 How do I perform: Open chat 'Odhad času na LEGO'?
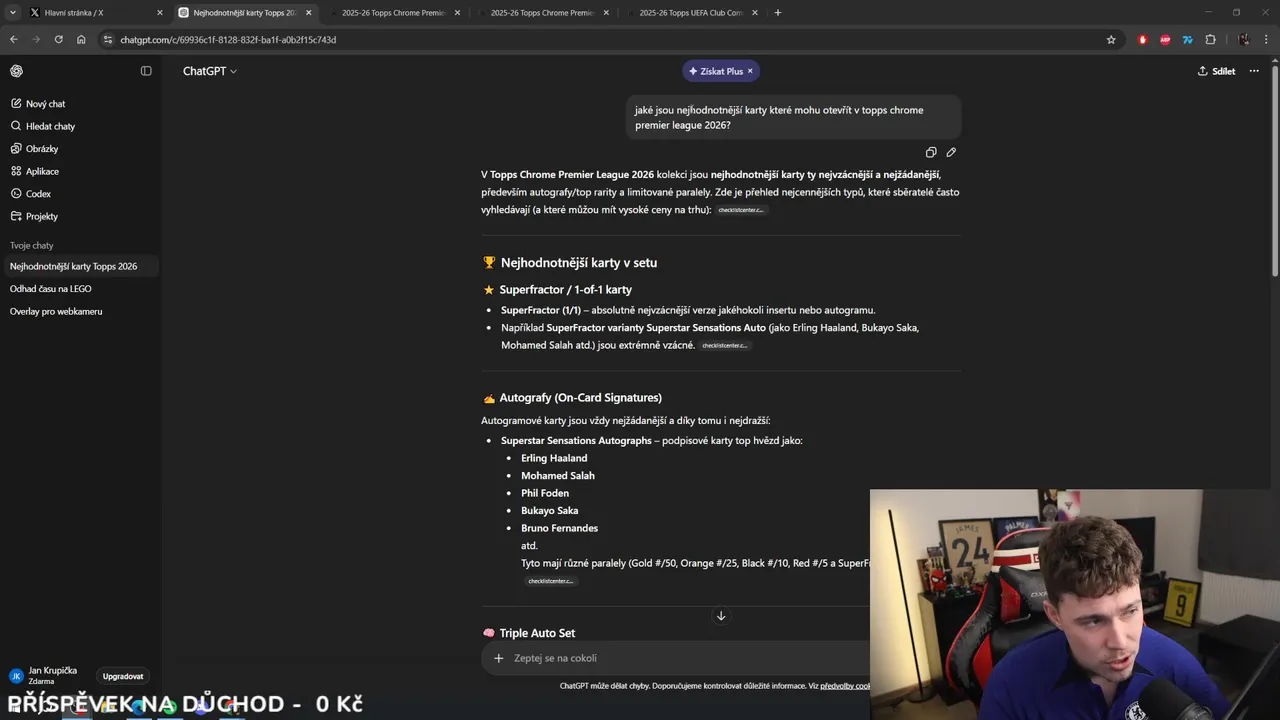click(80, 289)
